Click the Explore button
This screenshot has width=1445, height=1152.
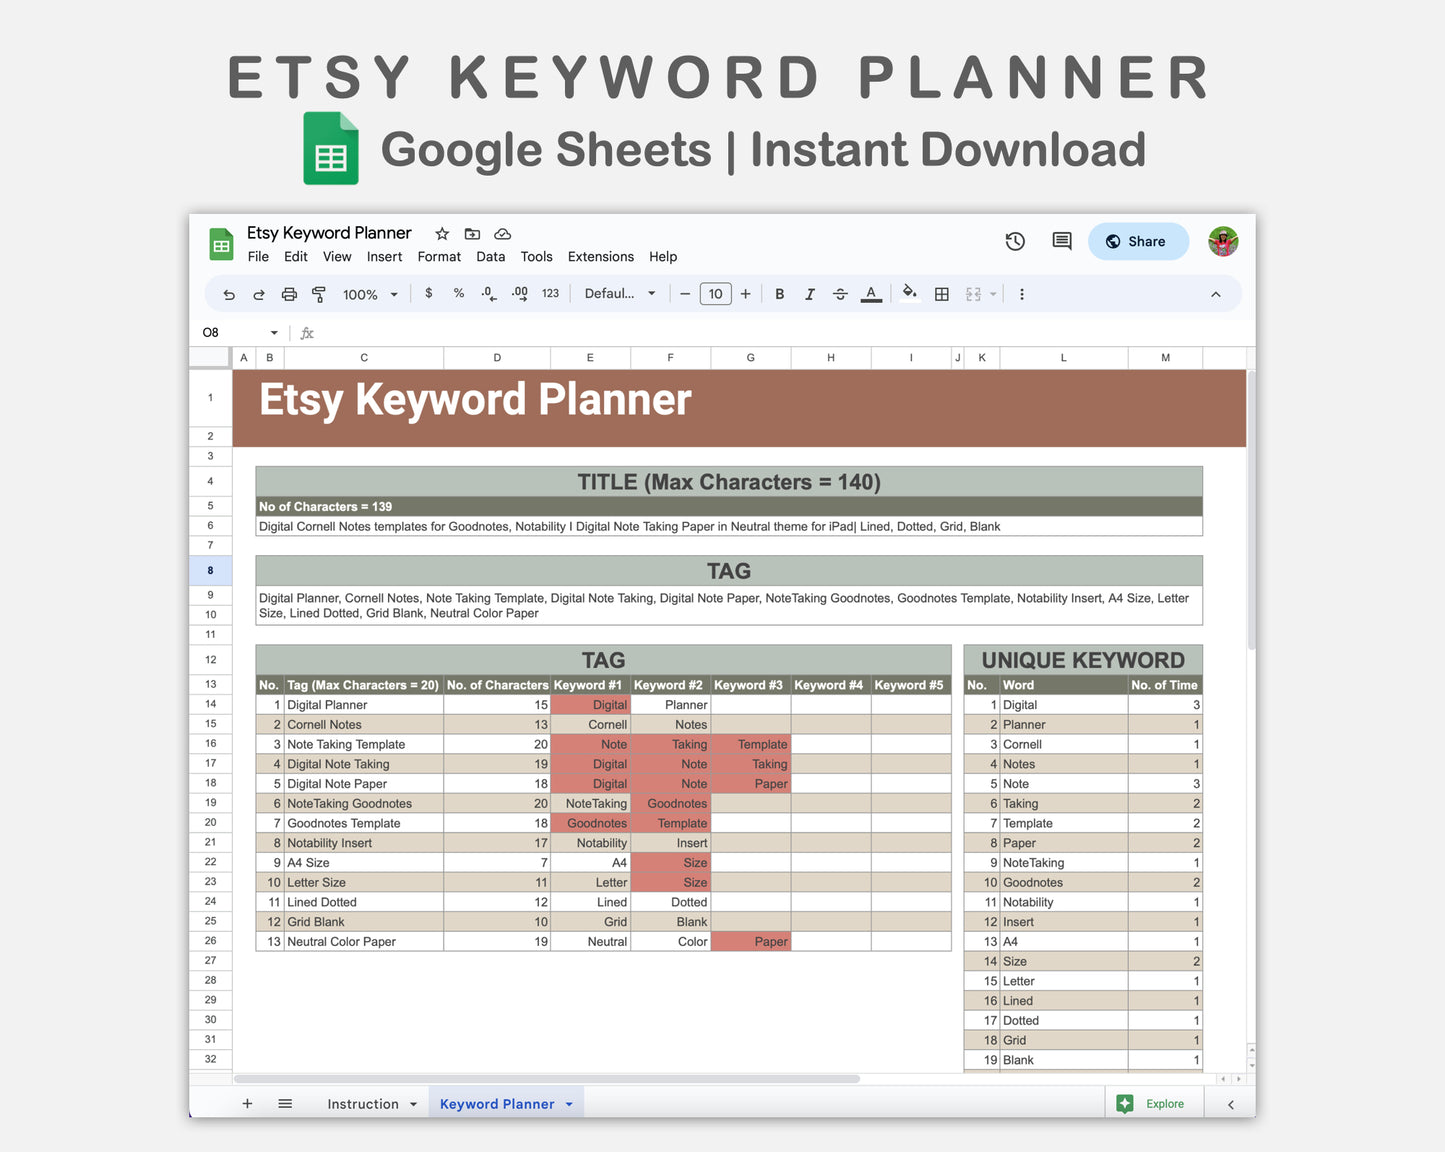pyautogui.click(x=1153, y=1103)
